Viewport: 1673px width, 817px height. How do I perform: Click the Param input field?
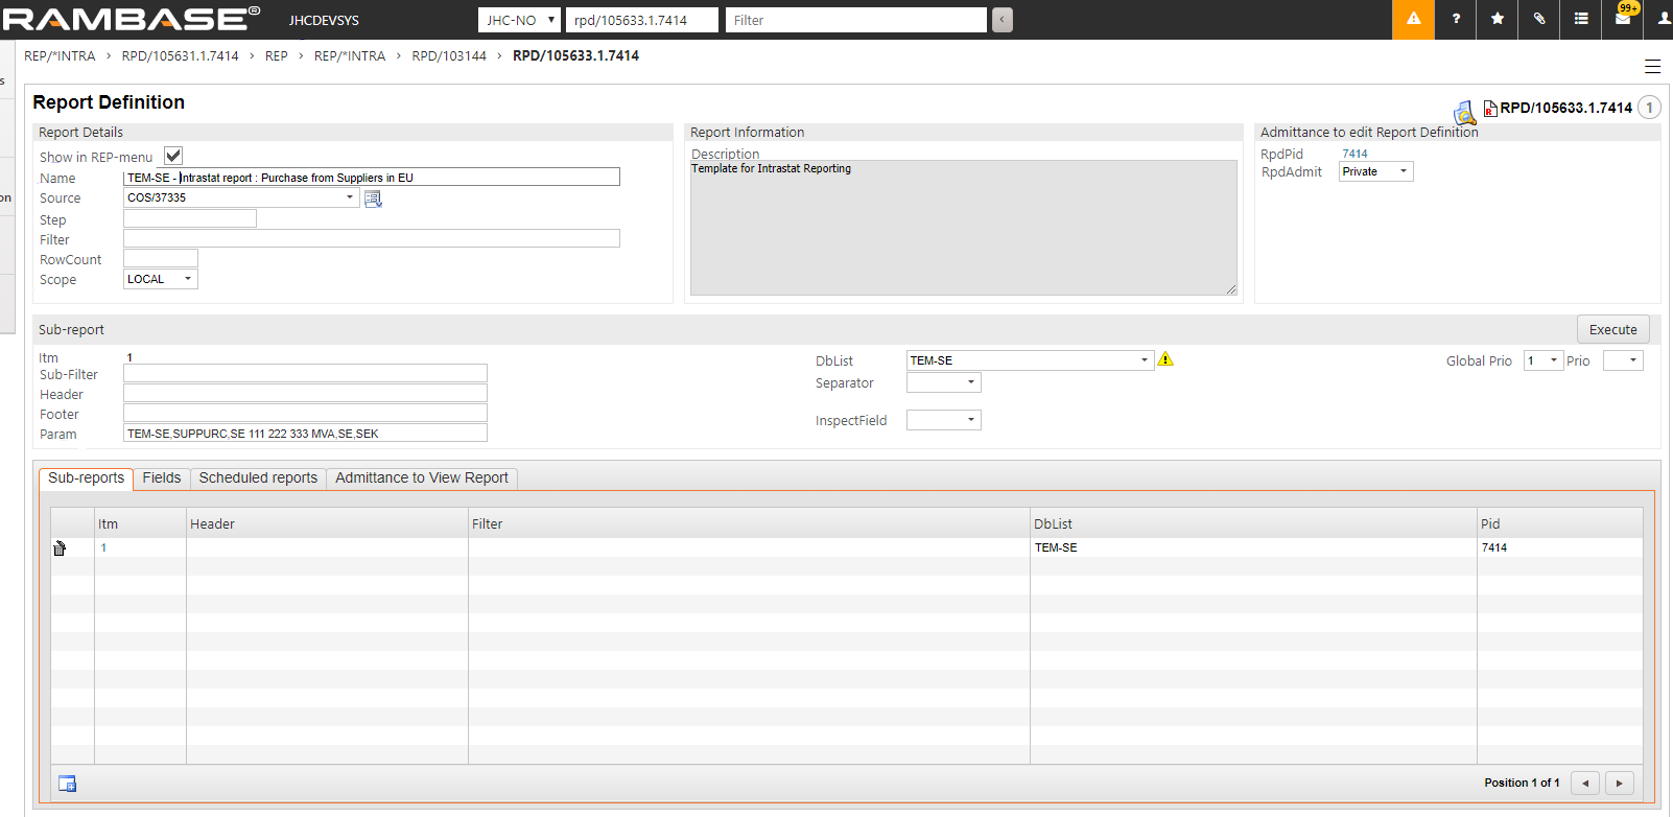tap(305, 433)
